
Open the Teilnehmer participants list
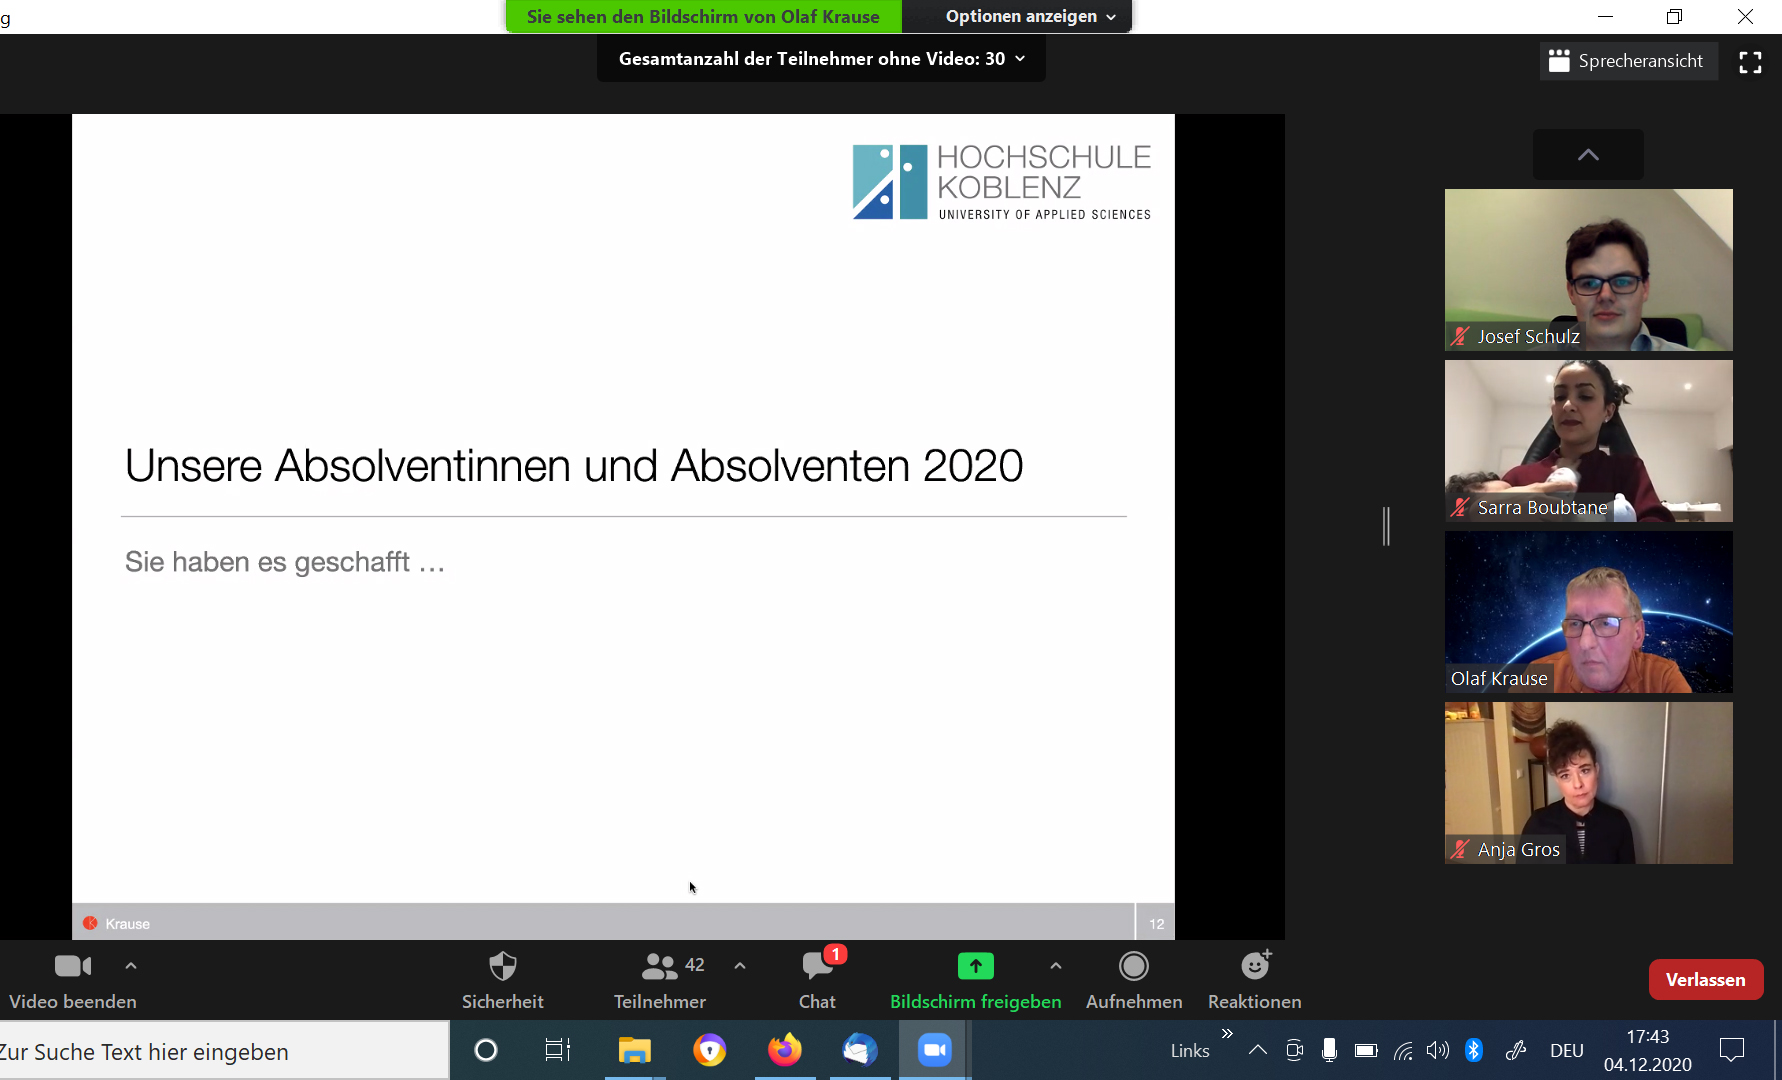660,967
